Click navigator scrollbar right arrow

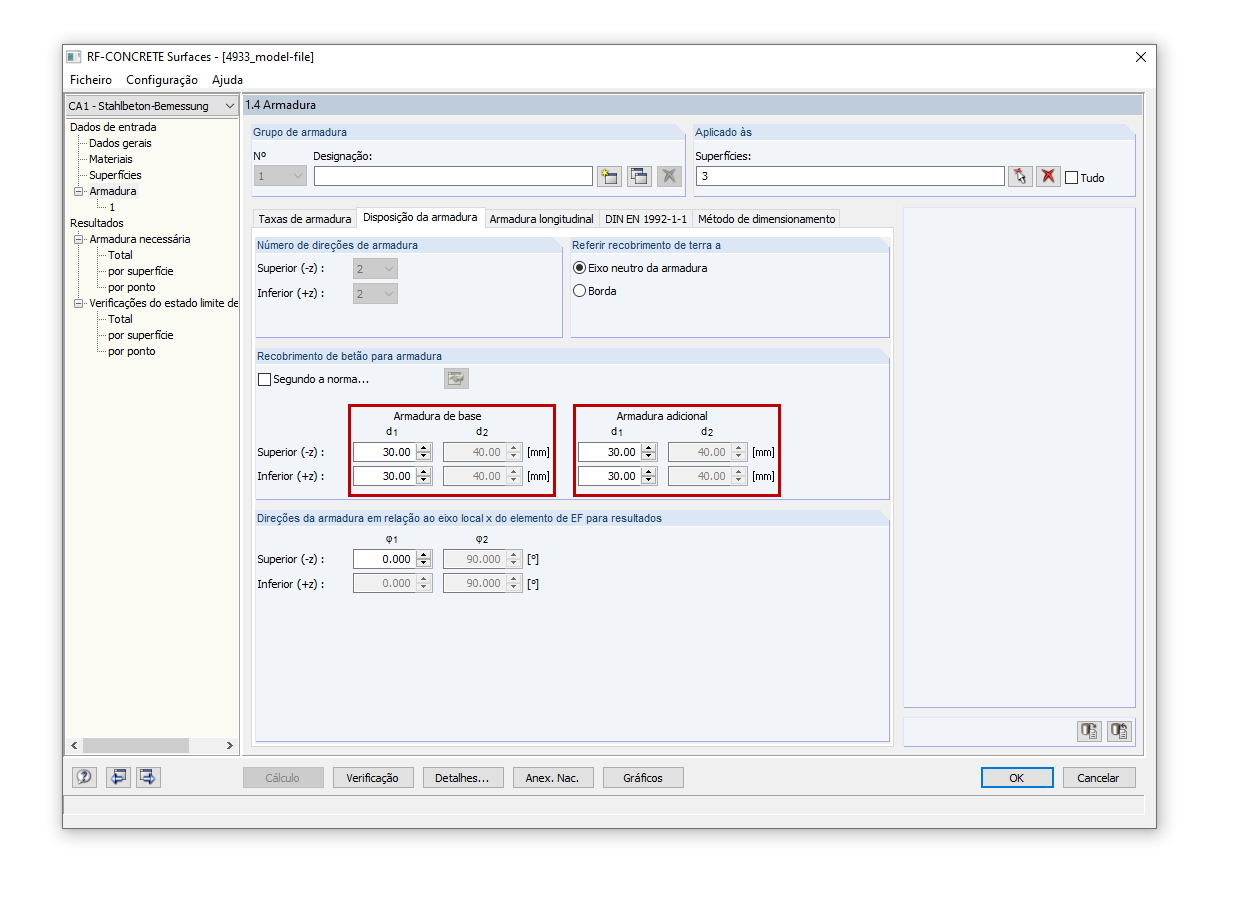(x=229, y=745)
